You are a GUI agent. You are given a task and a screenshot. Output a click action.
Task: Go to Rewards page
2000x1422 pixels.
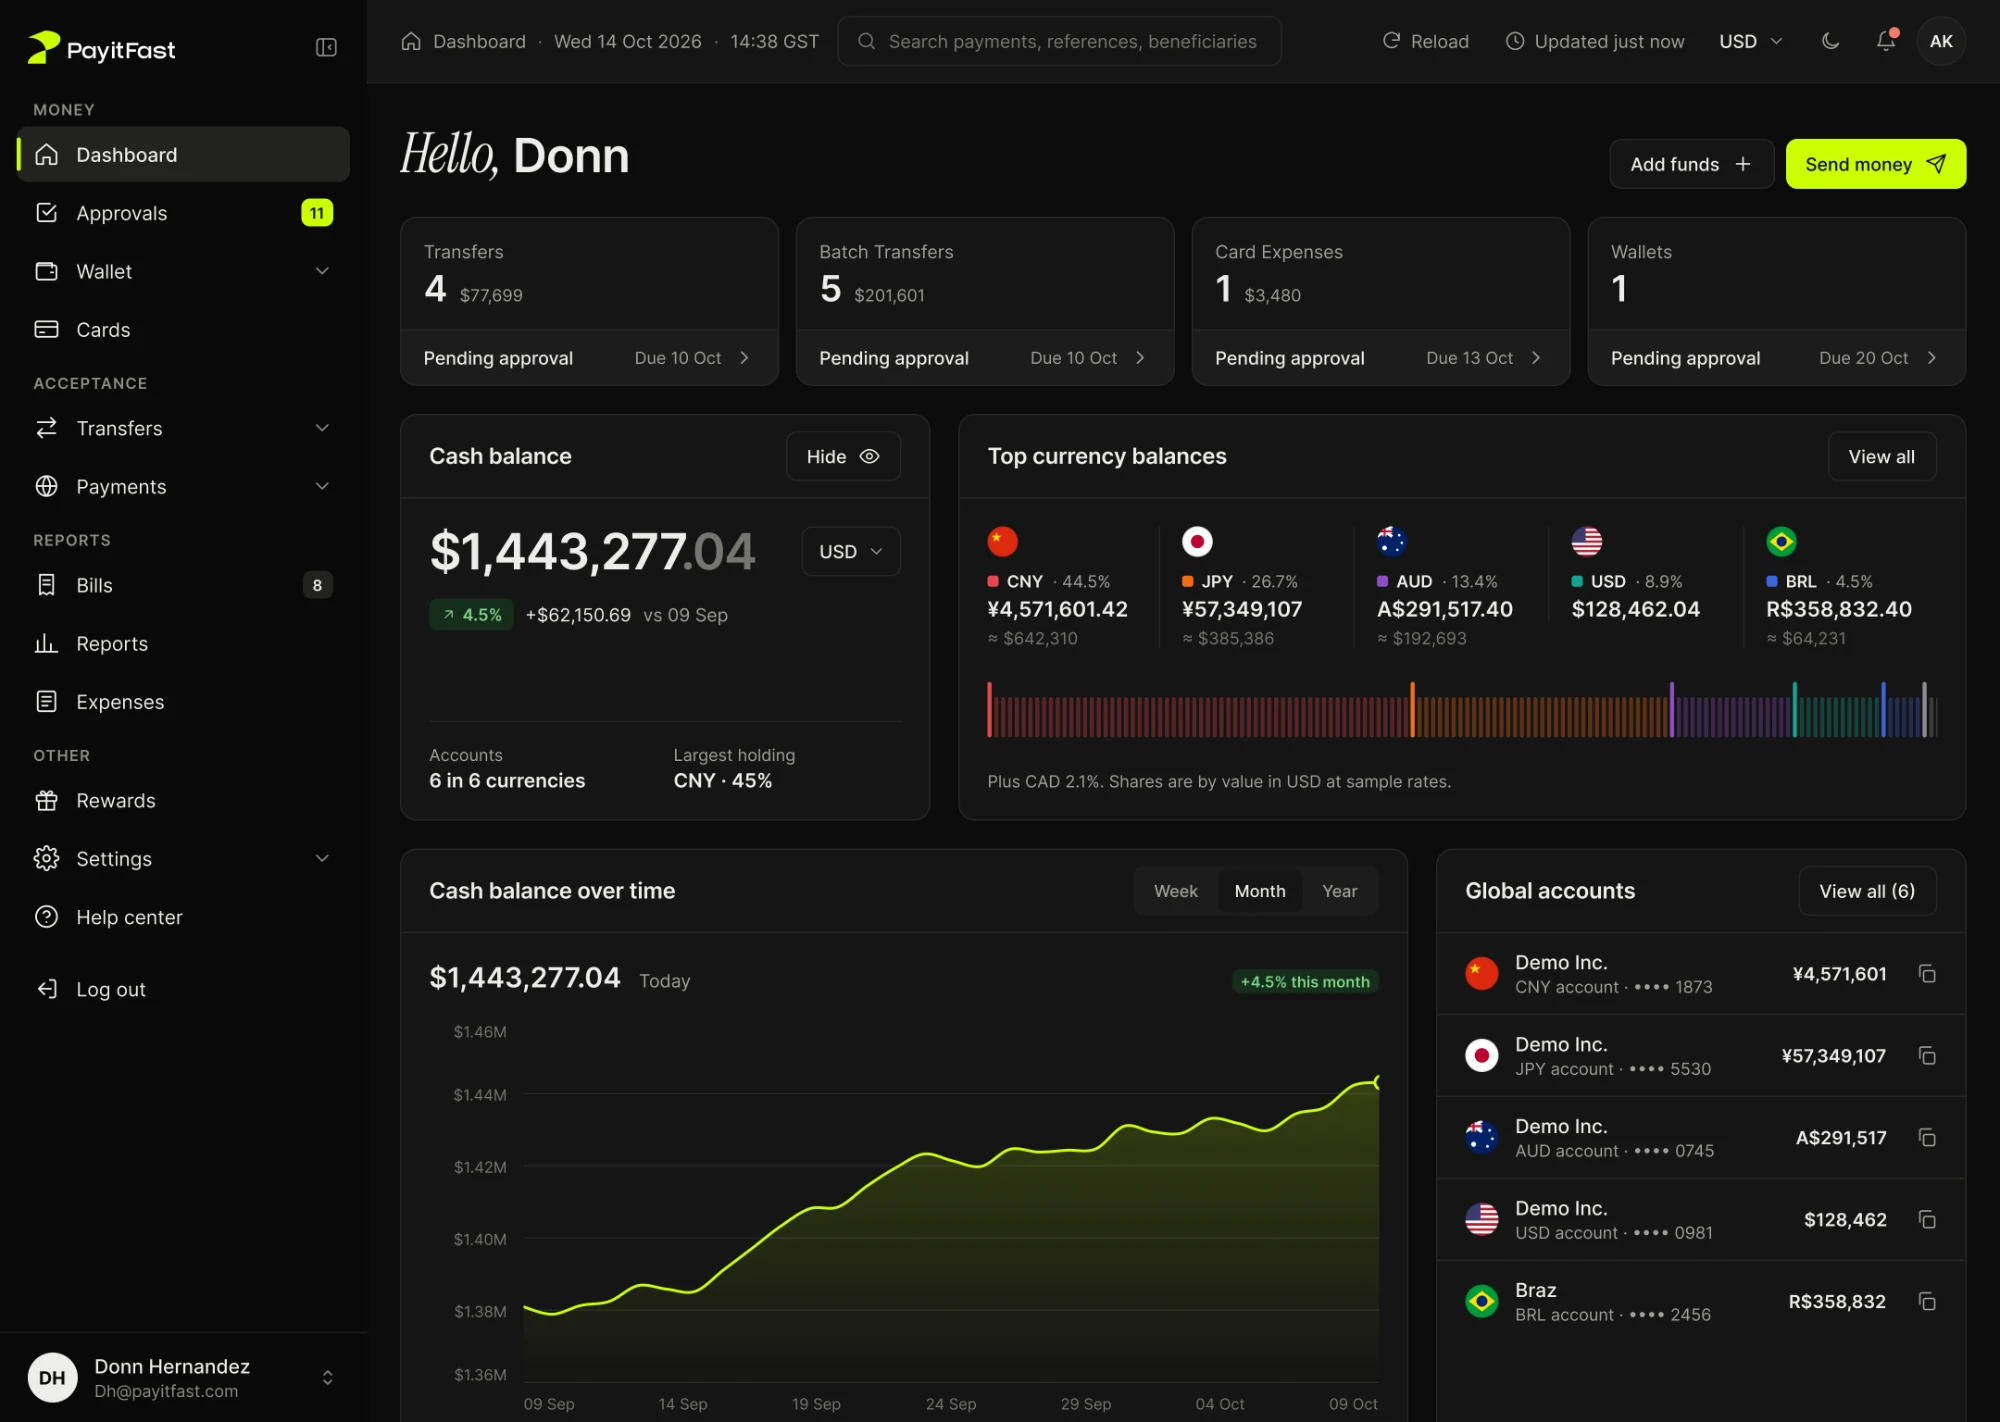[183, 801]
